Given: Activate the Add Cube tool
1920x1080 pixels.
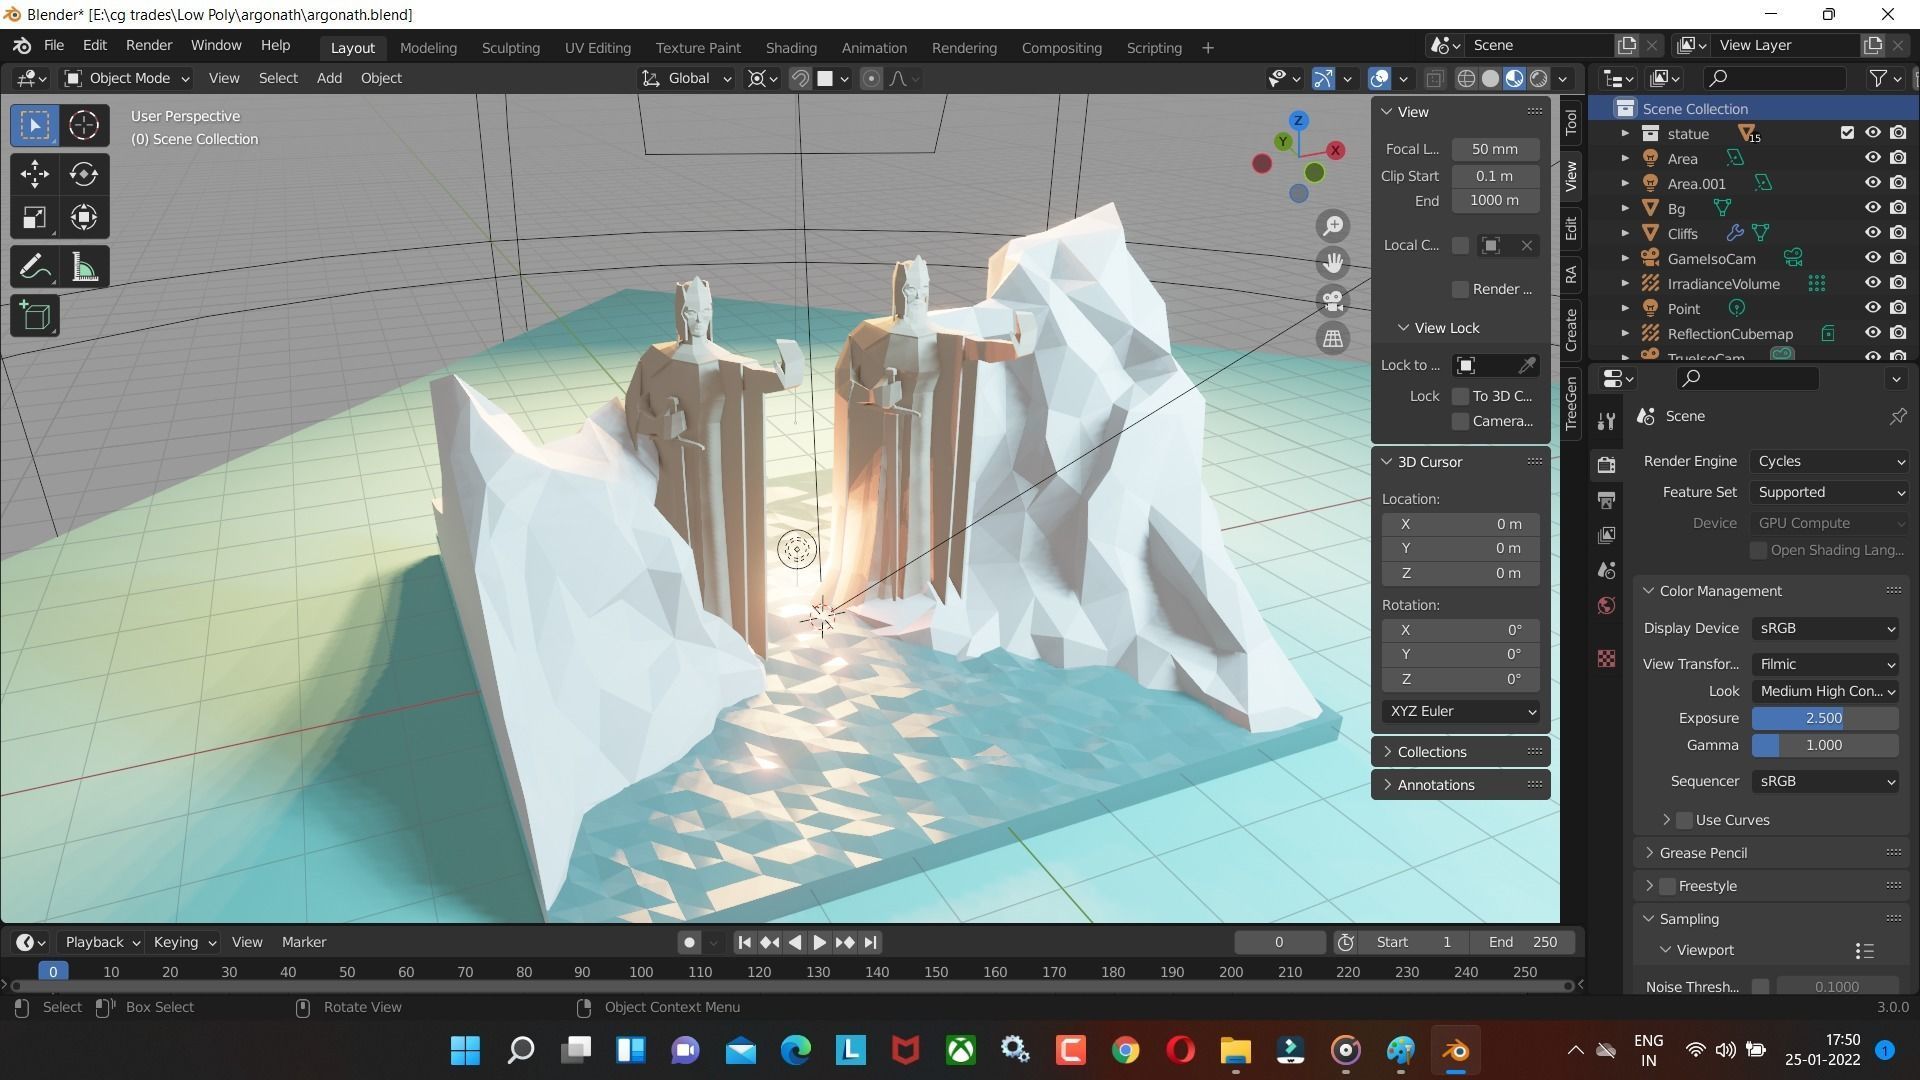Looking at the screenshot, I should tap(35, 316).
